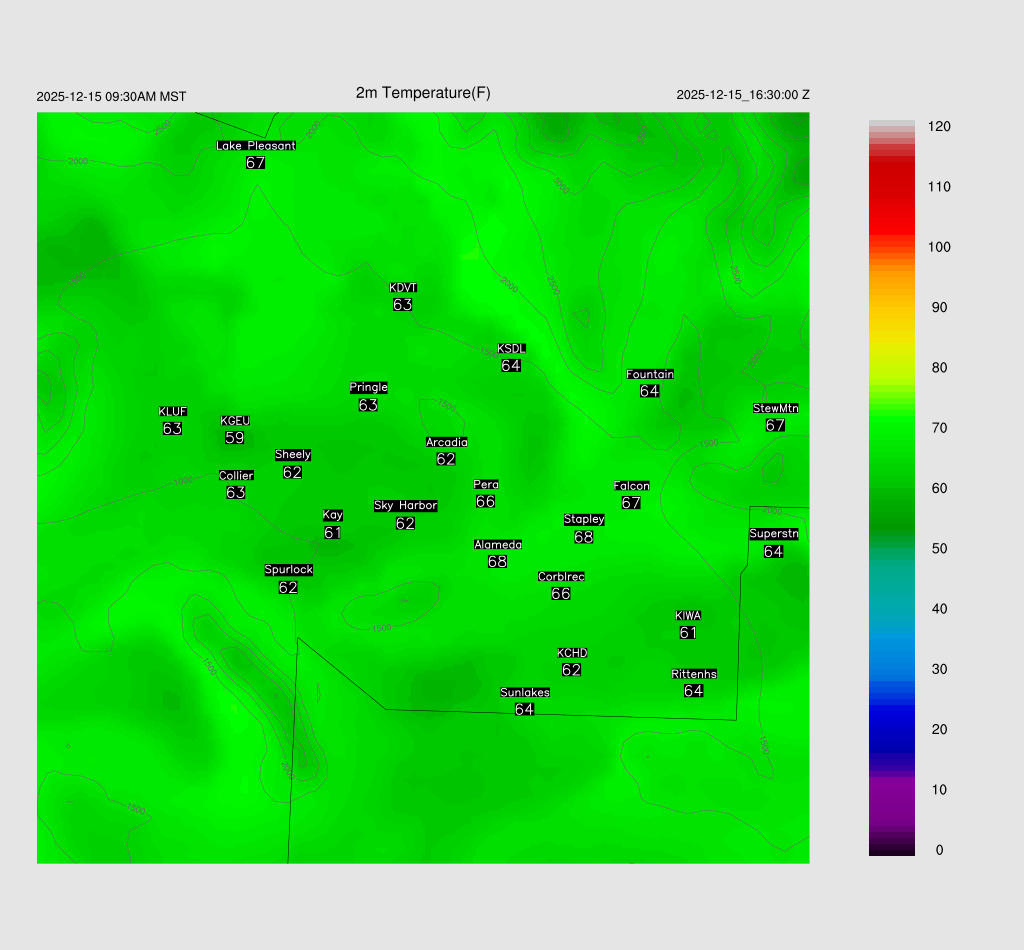Click the Rittenhs station label
Image resolution: width=1024 pixels, height=950 pixels.
[694, 675]
